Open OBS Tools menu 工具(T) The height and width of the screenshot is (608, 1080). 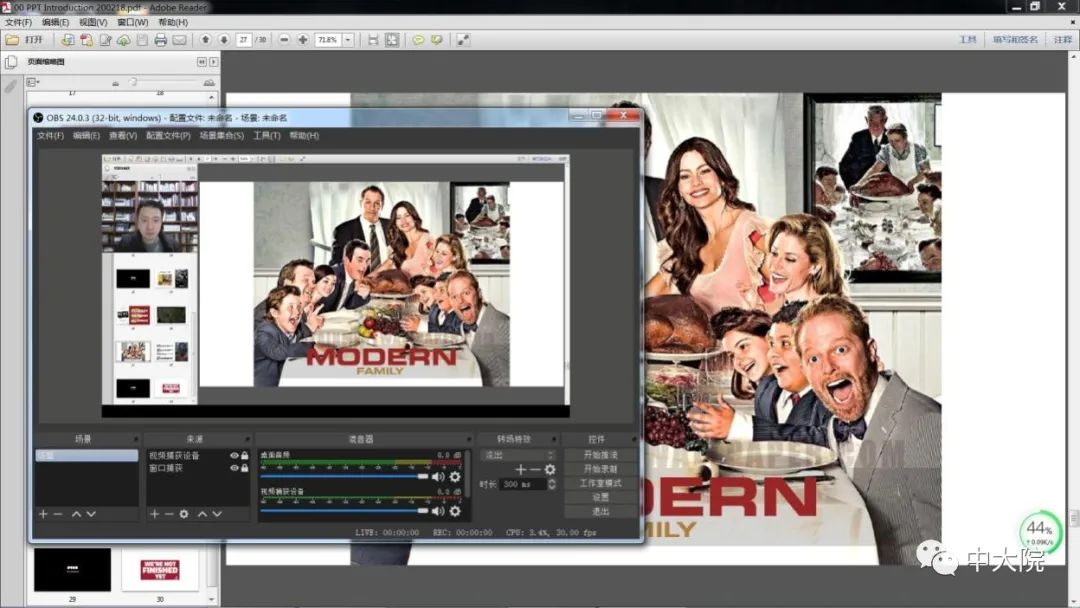tap(266, 135)
